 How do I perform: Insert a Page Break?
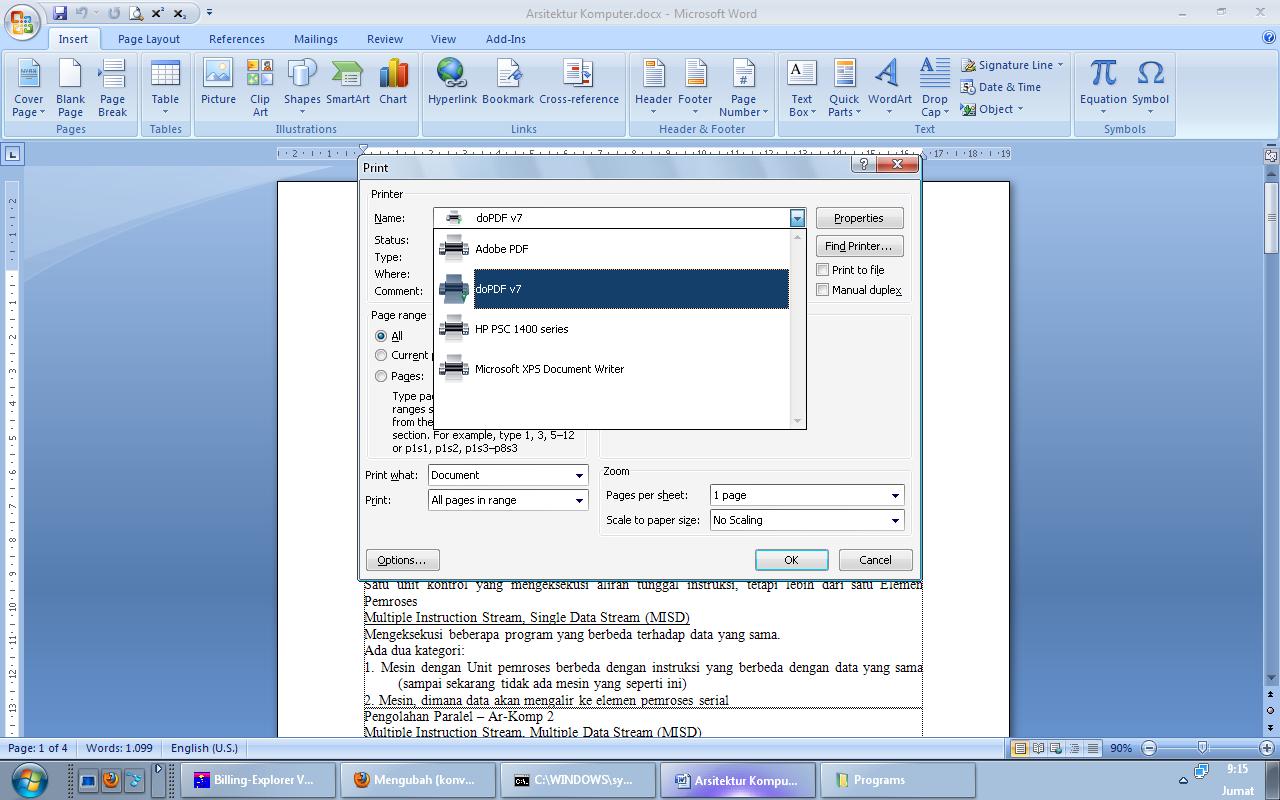click(112, 88)
